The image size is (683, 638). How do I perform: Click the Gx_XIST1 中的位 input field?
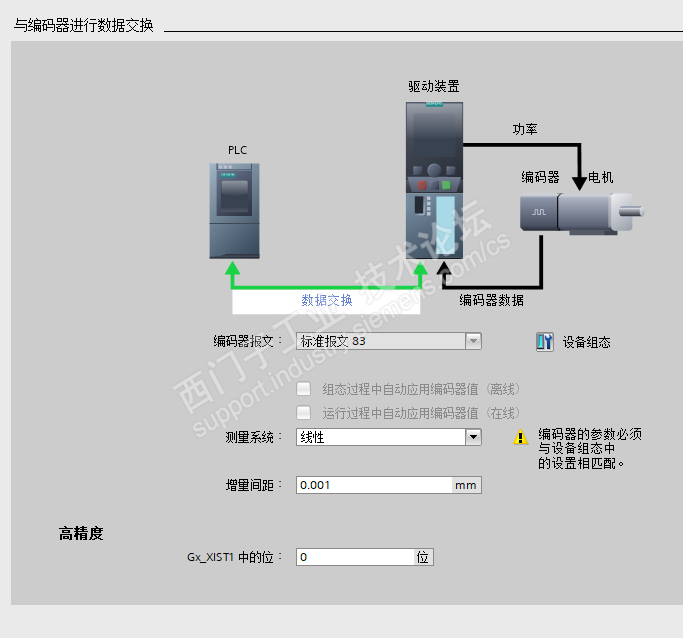coord(355,557)
